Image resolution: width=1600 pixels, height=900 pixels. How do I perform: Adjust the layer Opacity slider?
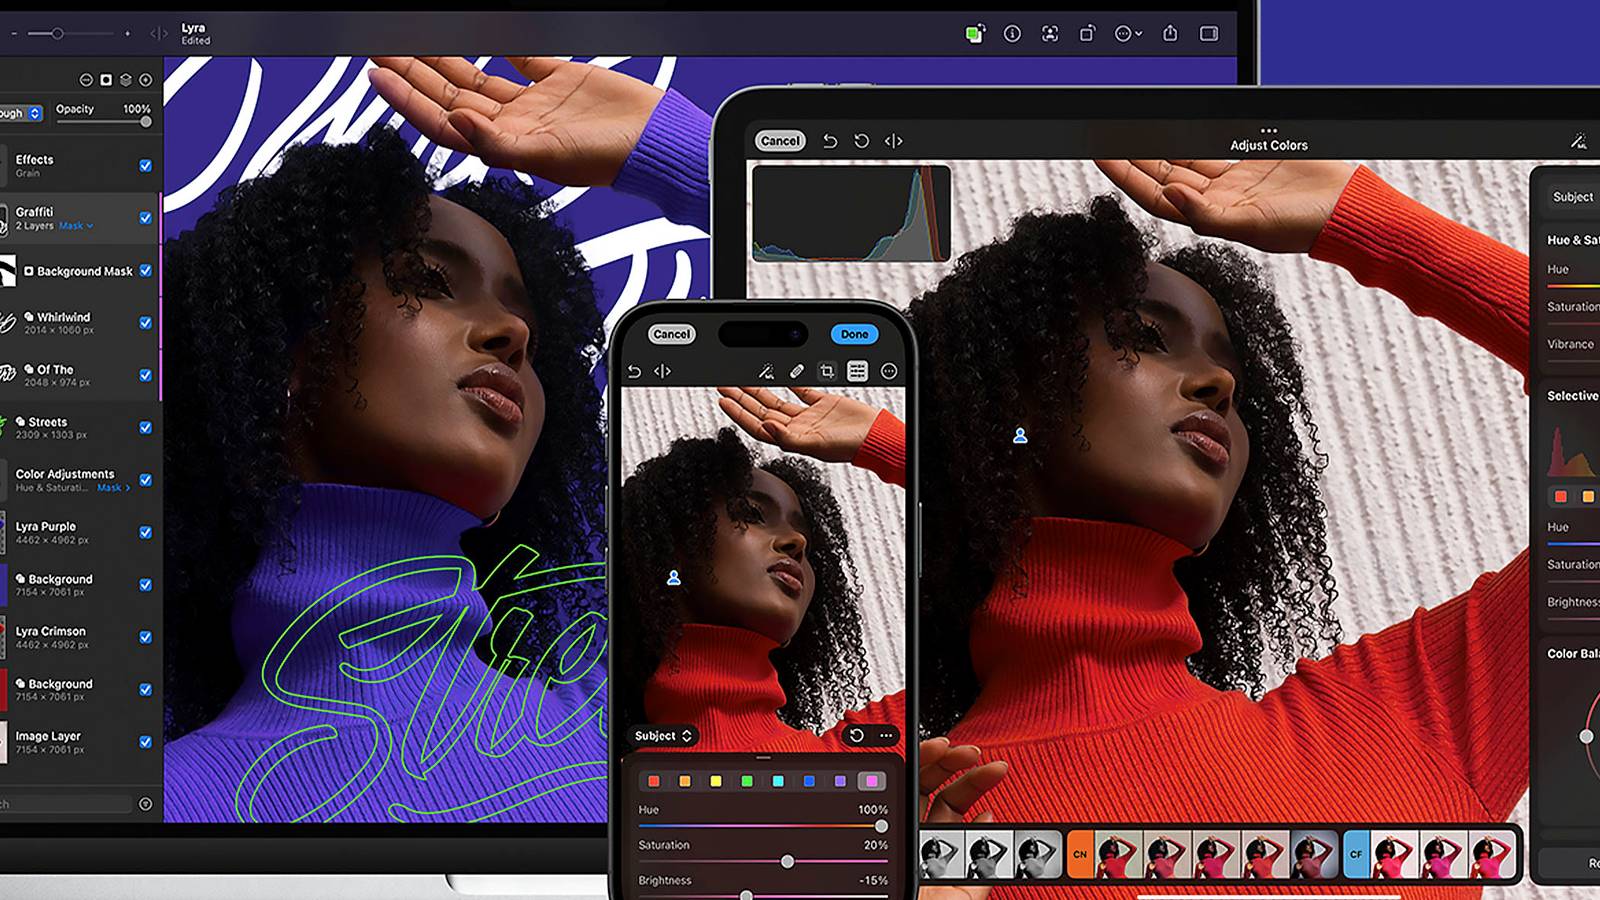[104, 122]
